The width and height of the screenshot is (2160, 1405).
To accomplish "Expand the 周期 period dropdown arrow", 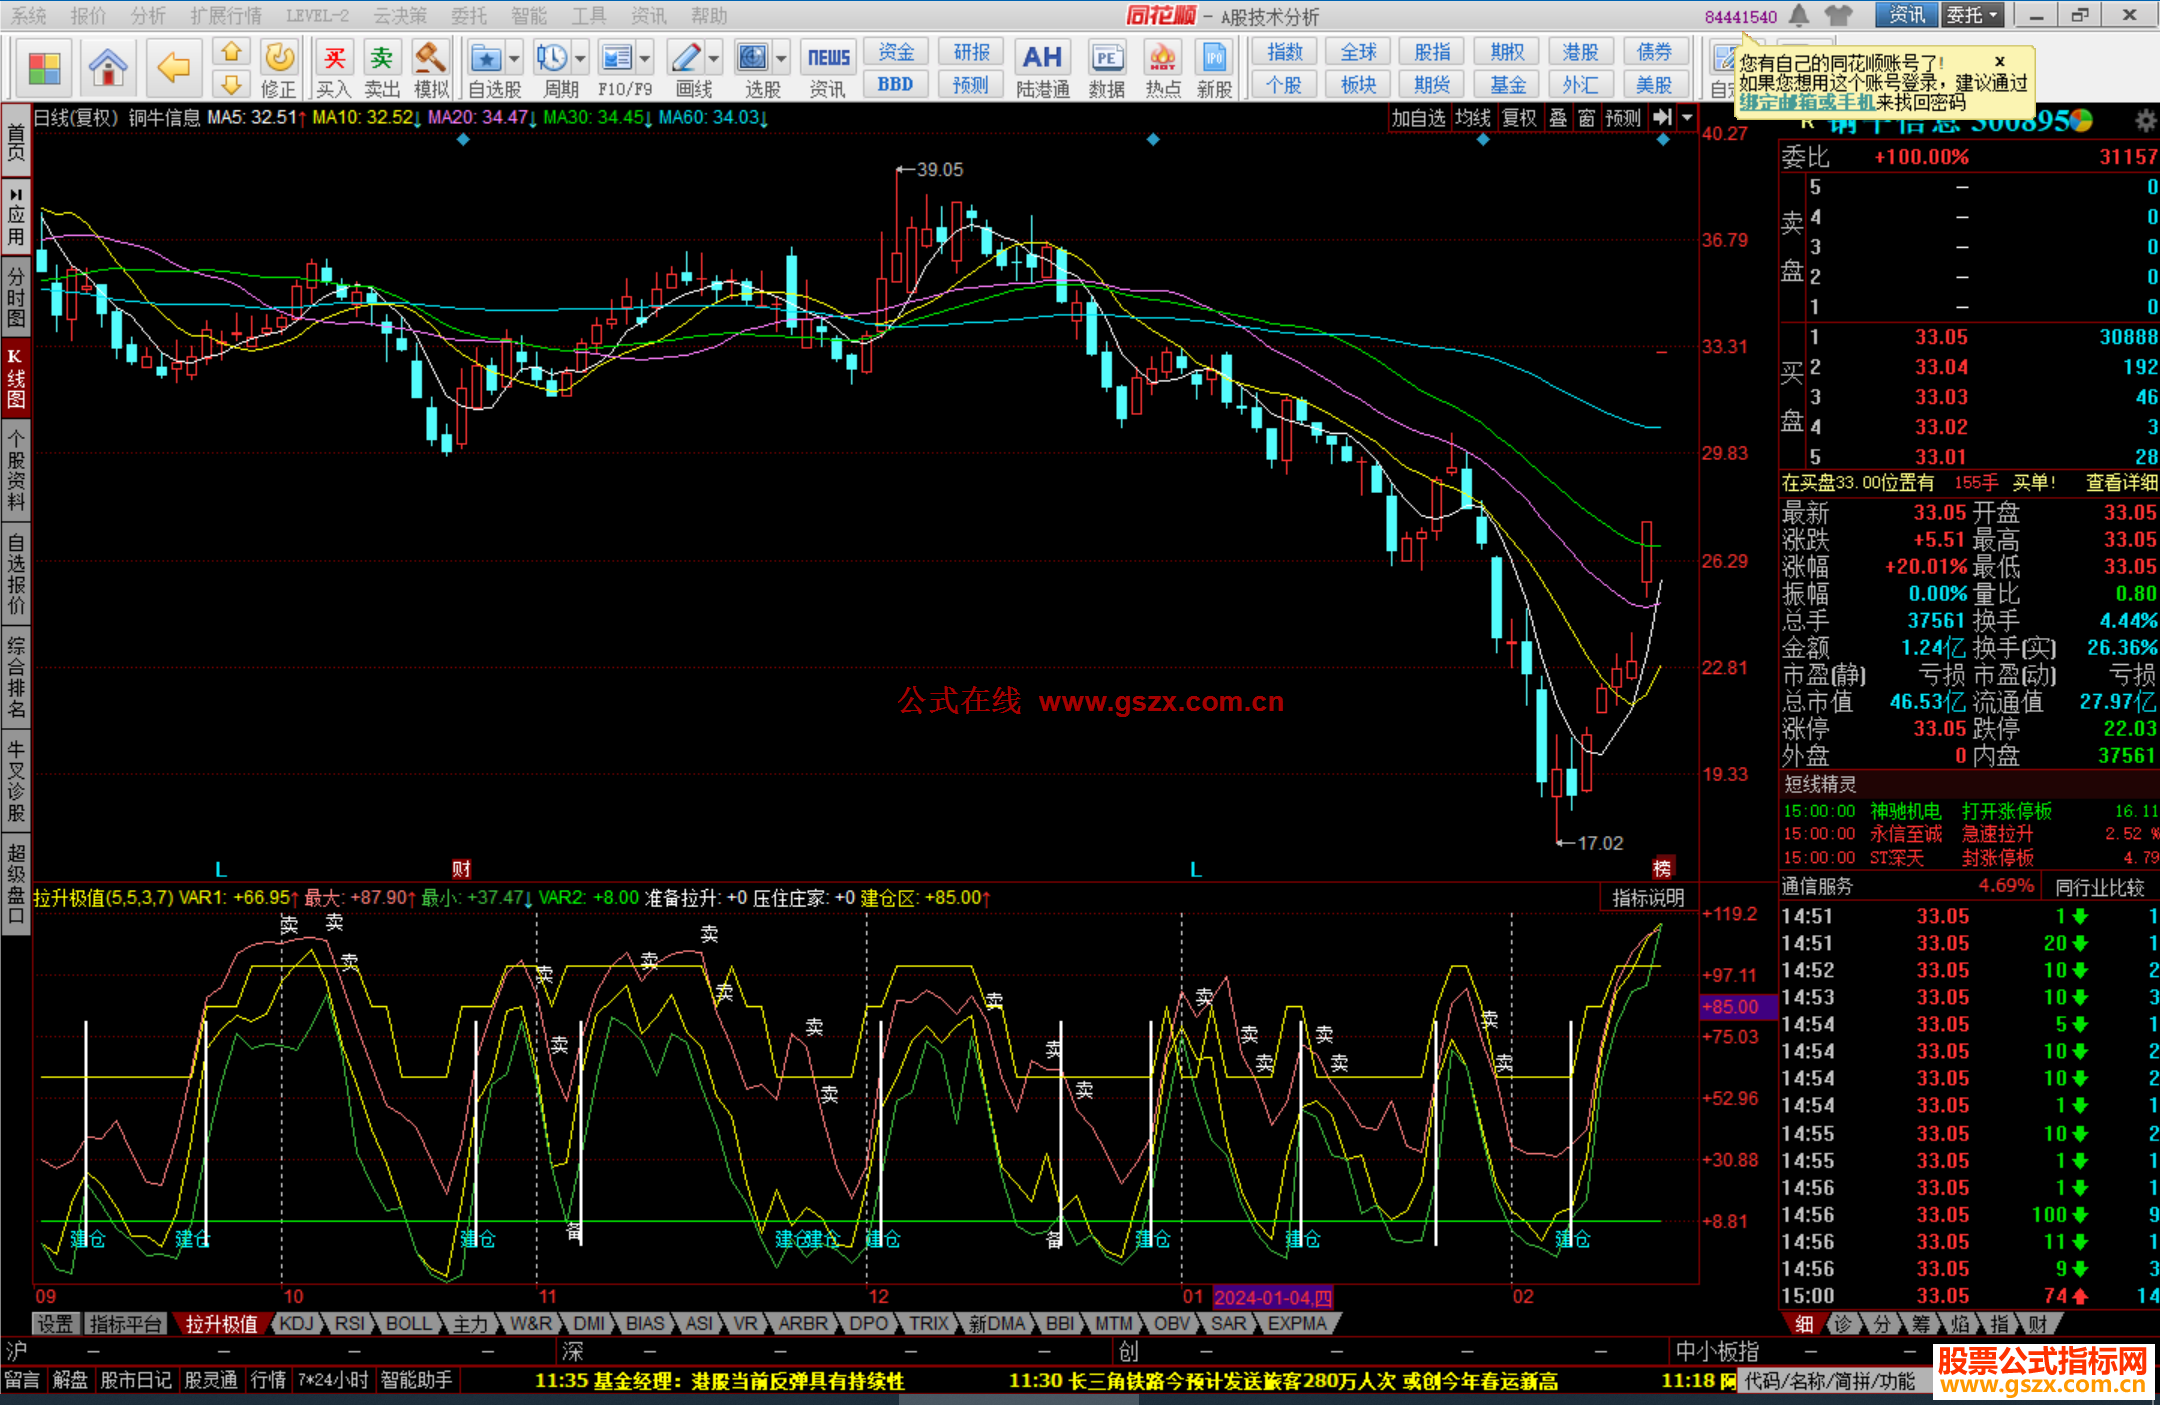I will [580, 59].
